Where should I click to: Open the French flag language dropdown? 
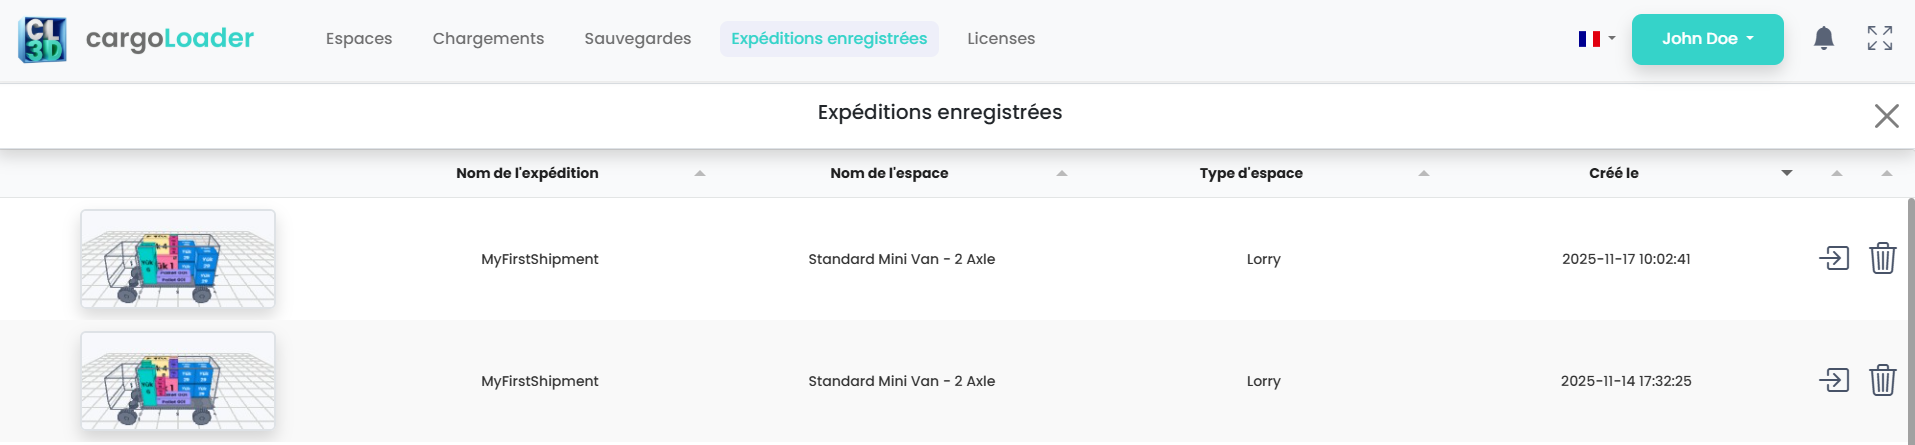click(x=1596, y=39)
